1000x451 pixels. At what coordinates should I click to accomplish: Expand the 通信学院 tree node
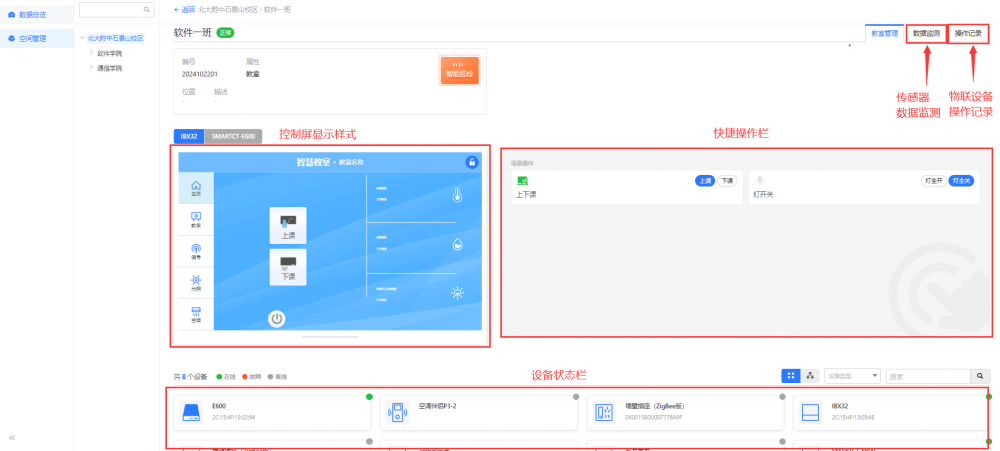92,68
